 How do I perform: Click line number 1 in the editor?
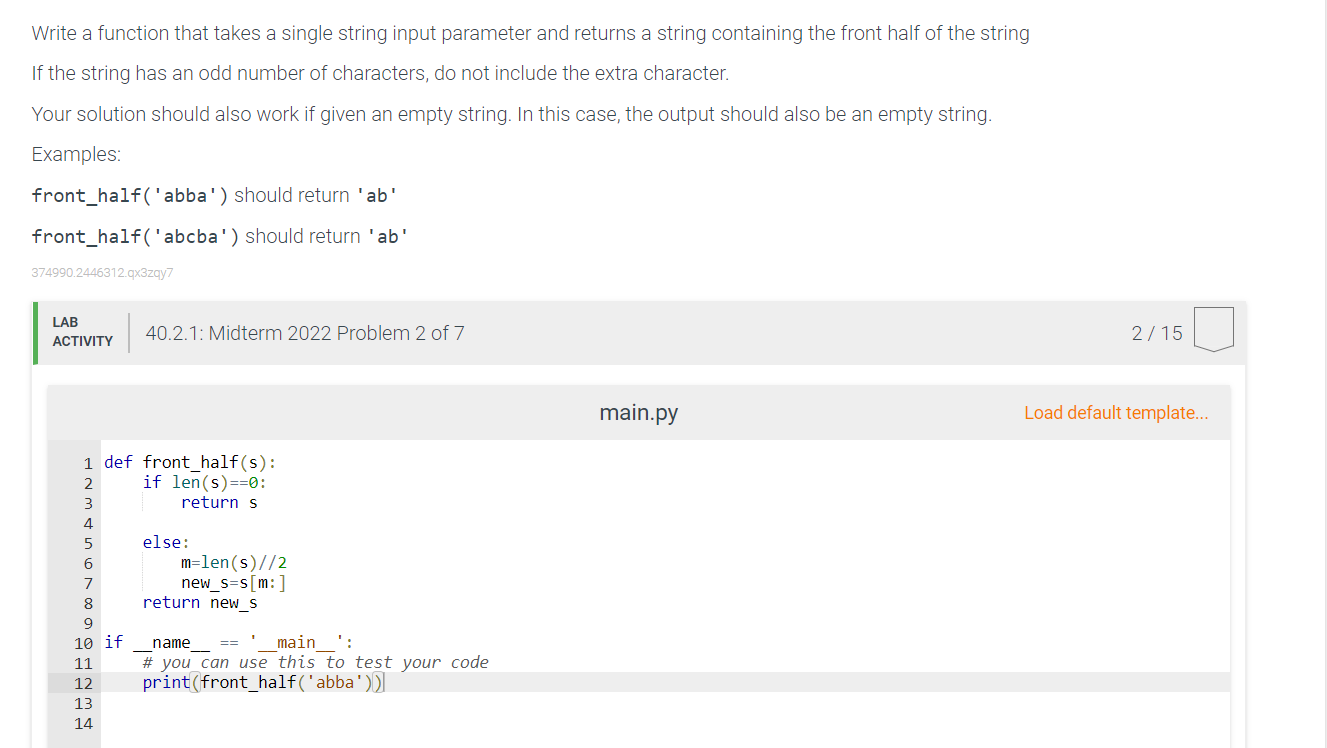click(87, 462)
